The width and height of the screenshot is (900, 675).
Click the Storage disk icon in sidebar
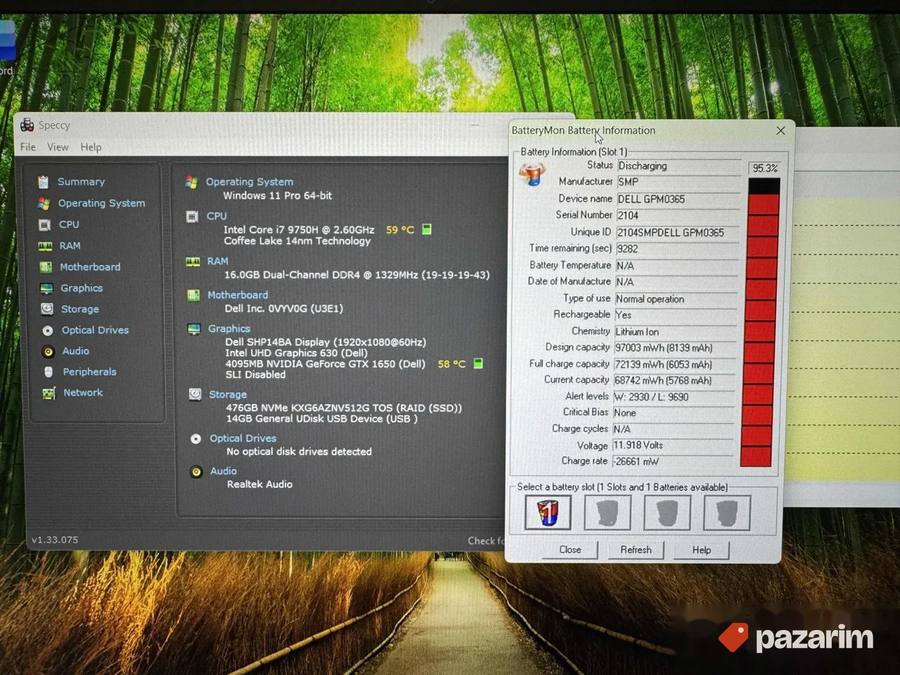click(47, 309)
